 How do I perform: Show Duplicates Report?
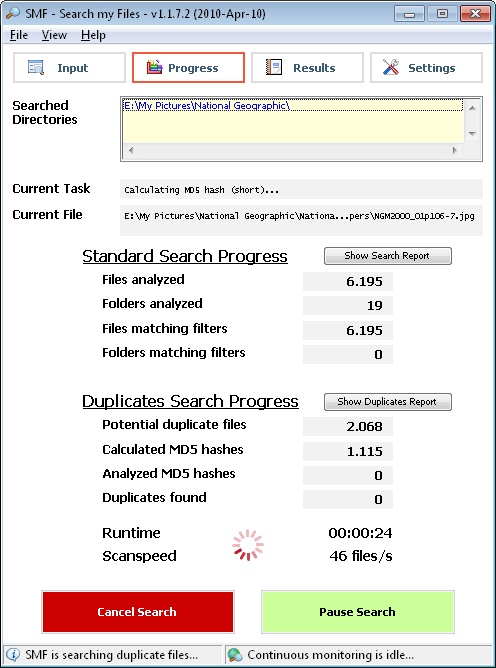click(387, 402)
